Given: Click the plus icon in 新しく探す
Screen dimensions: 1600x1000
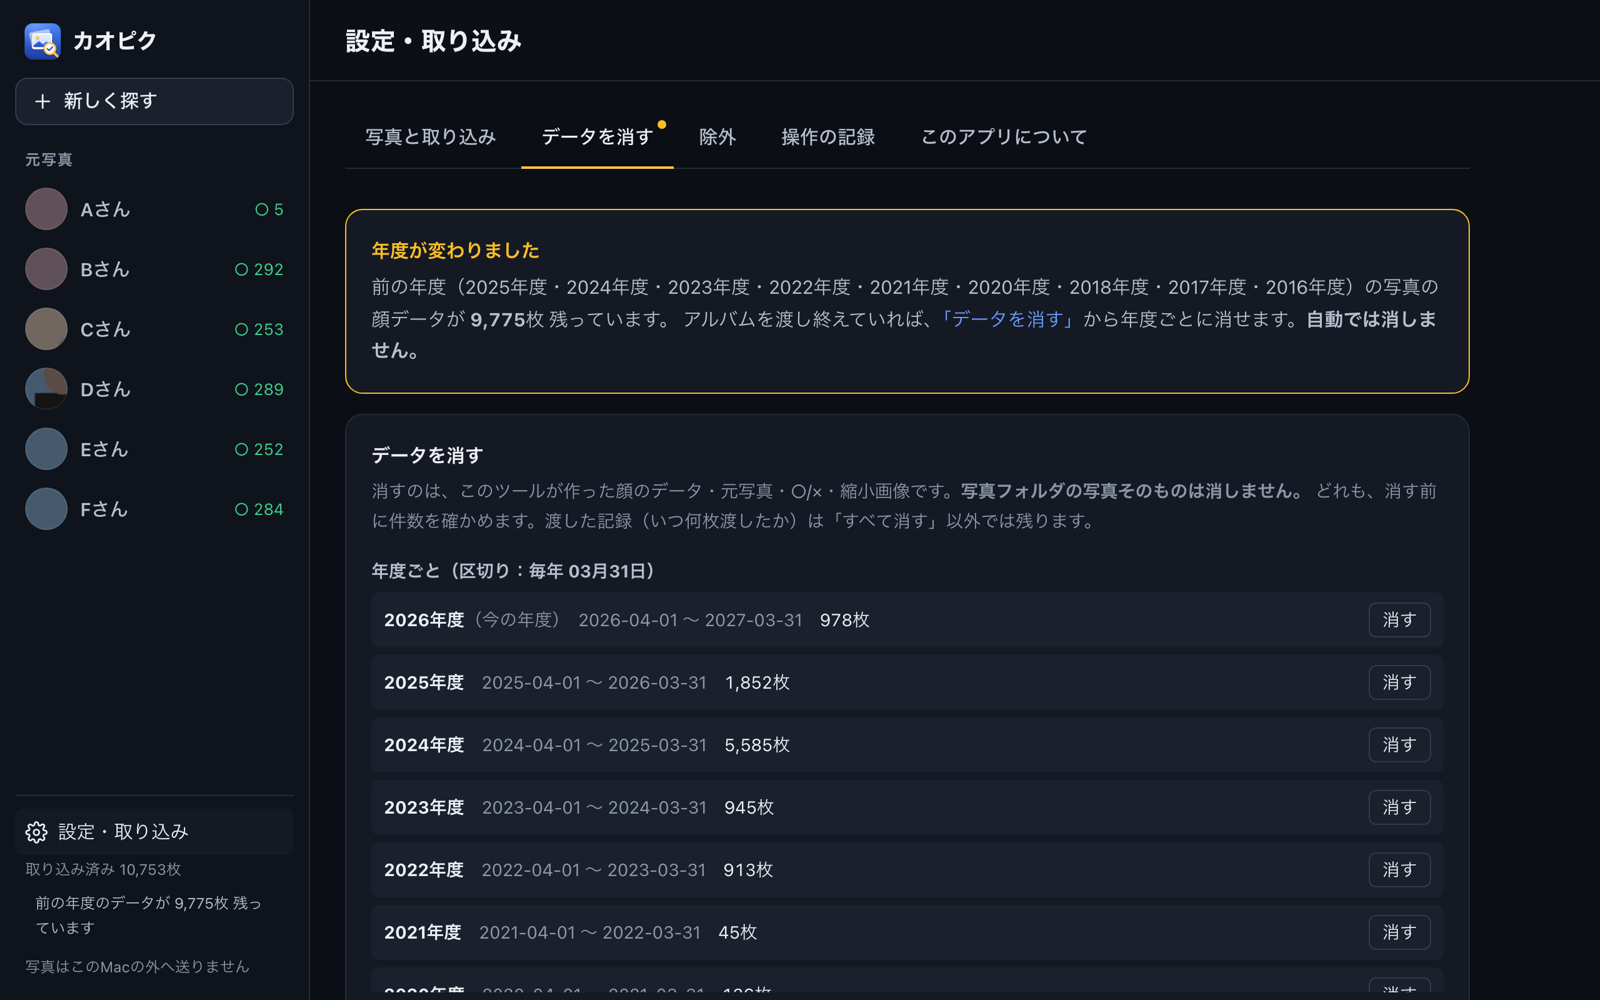Looking at the screenshot, I should coord(42,101).
